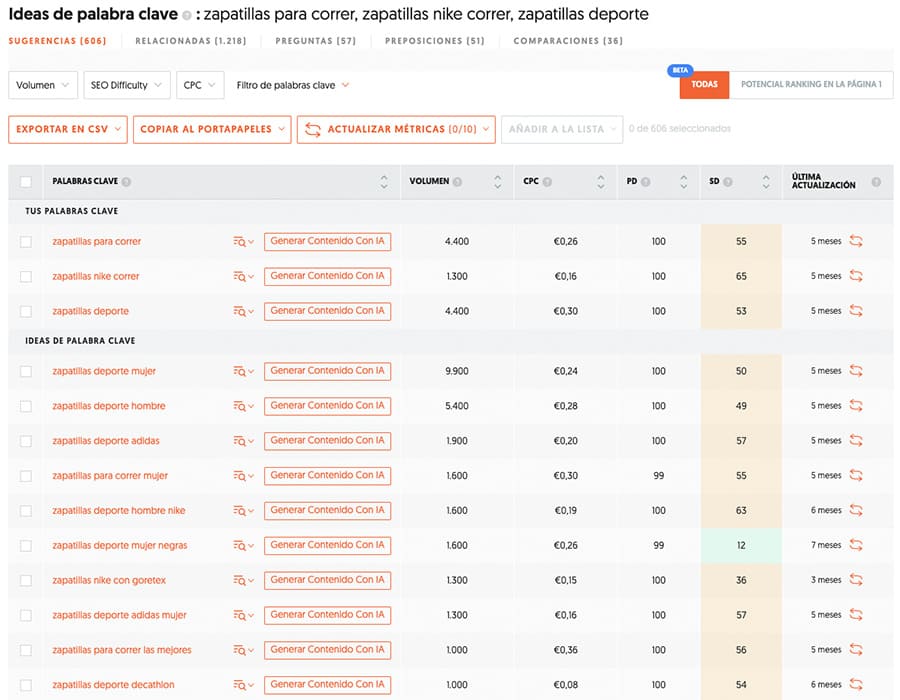Open Exportar en CSV dropdown
900x700 pixels.
click(x=68, y=129)
